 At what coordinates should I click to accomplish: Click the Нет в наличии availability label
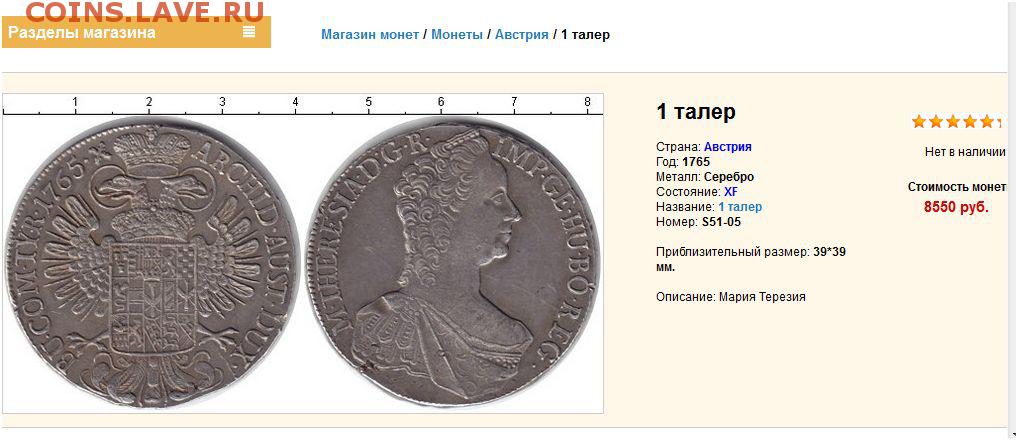point(965,152)
